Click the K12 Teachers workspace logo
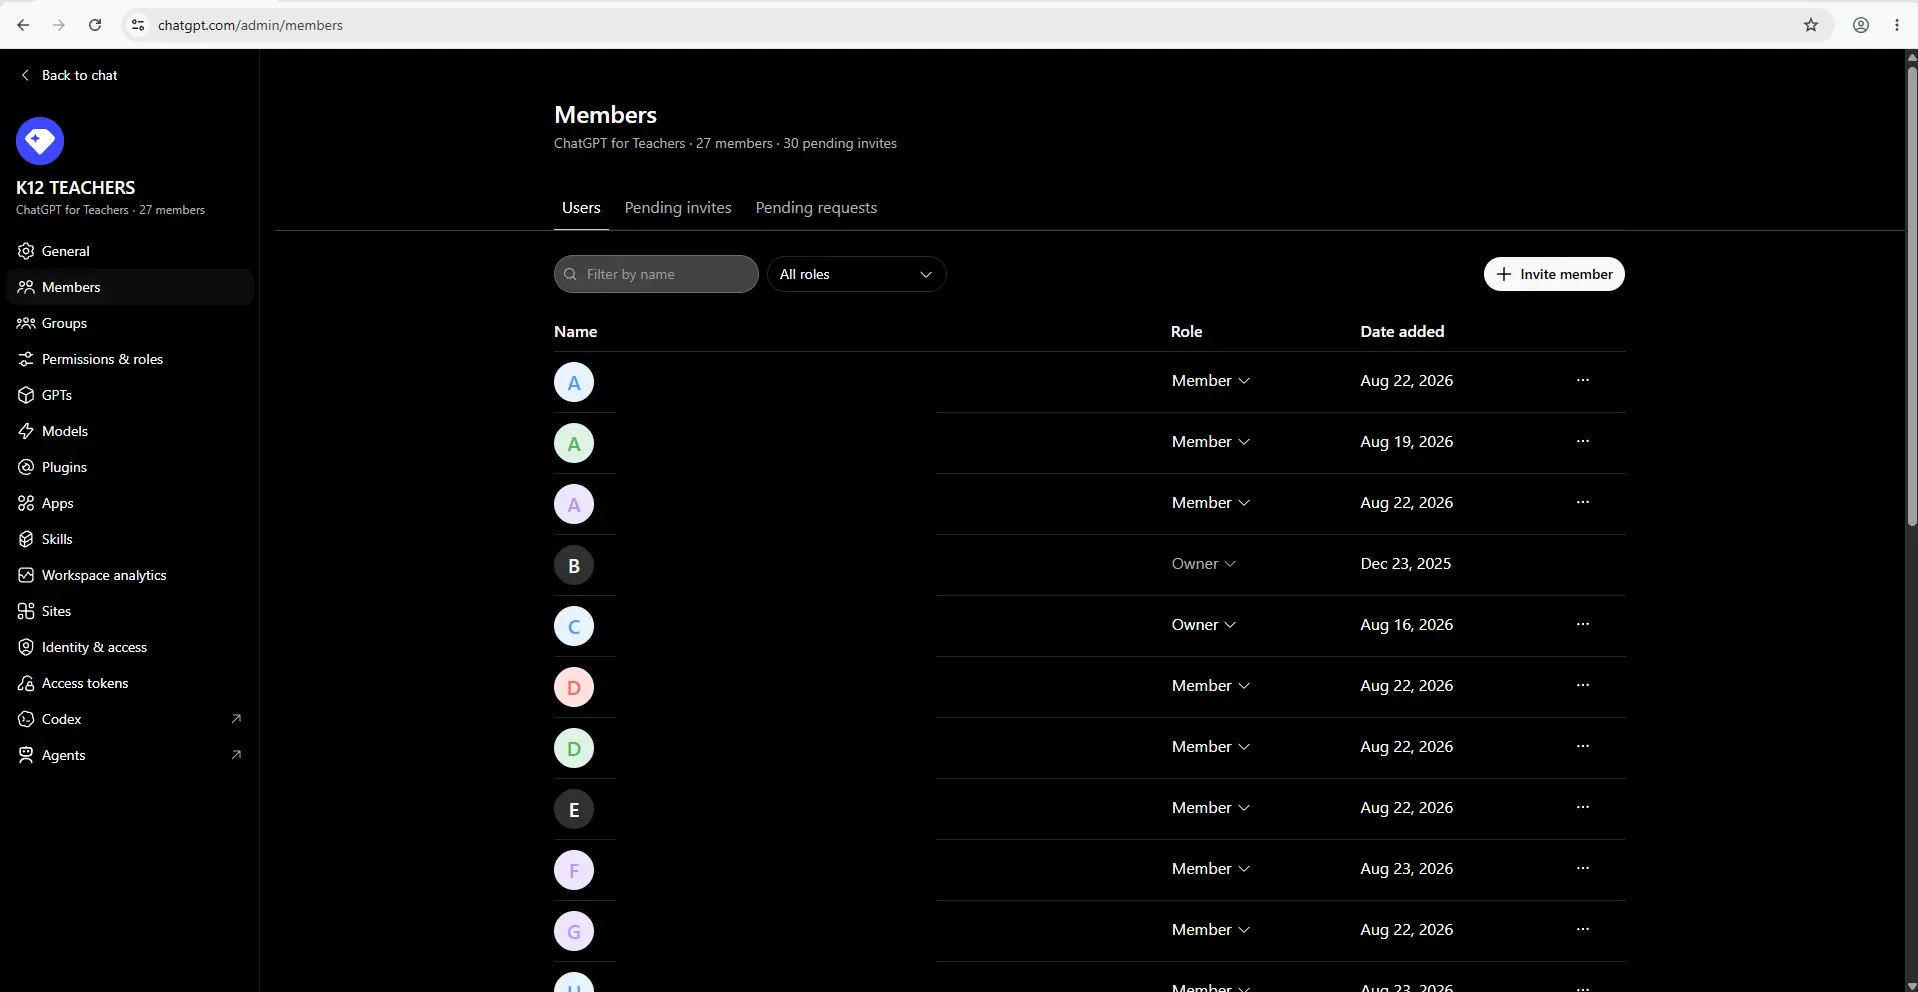This screenshot has width=1918, height=992. point(40,141)
